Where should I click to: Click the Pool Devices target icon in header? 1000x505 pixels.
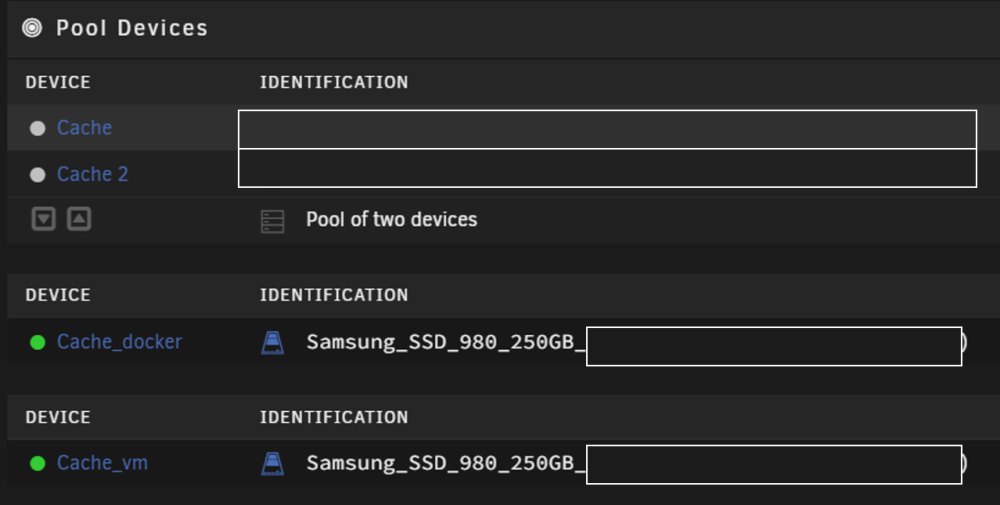click(32, 27)
